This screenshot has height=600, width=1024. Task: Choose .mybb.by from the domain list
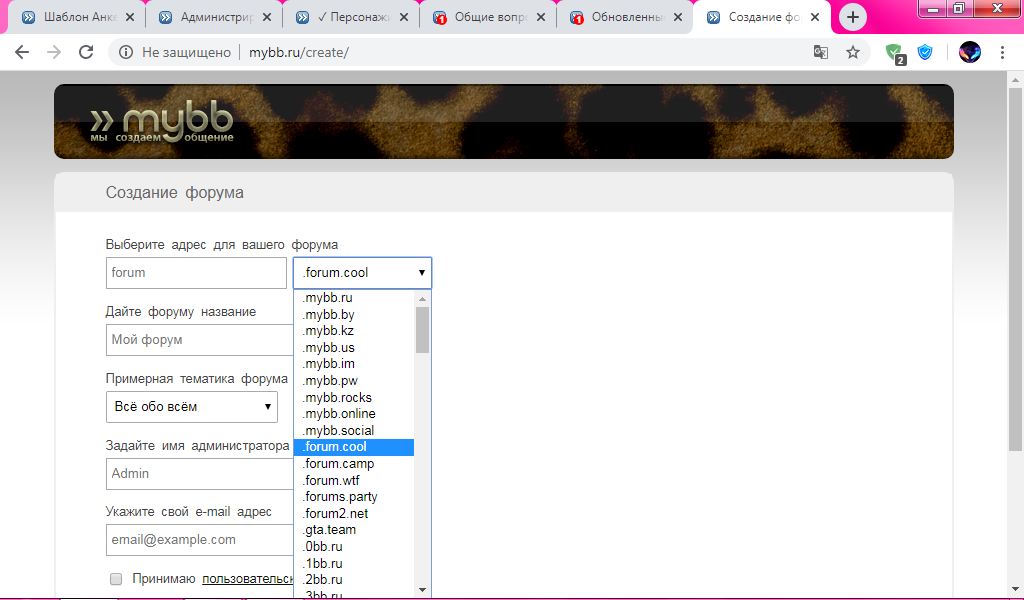353,315
